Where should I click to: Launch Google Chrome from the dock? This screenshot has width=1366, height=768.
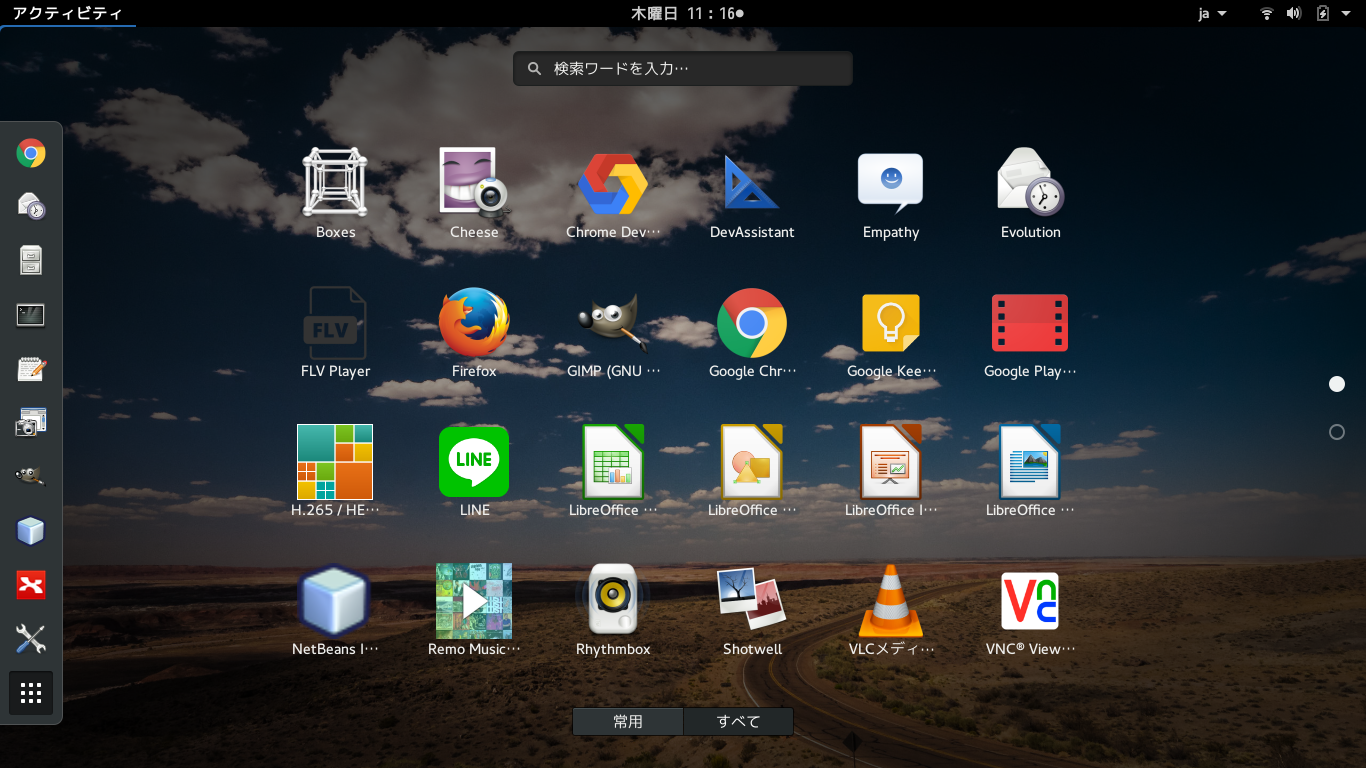click(30, 153)
